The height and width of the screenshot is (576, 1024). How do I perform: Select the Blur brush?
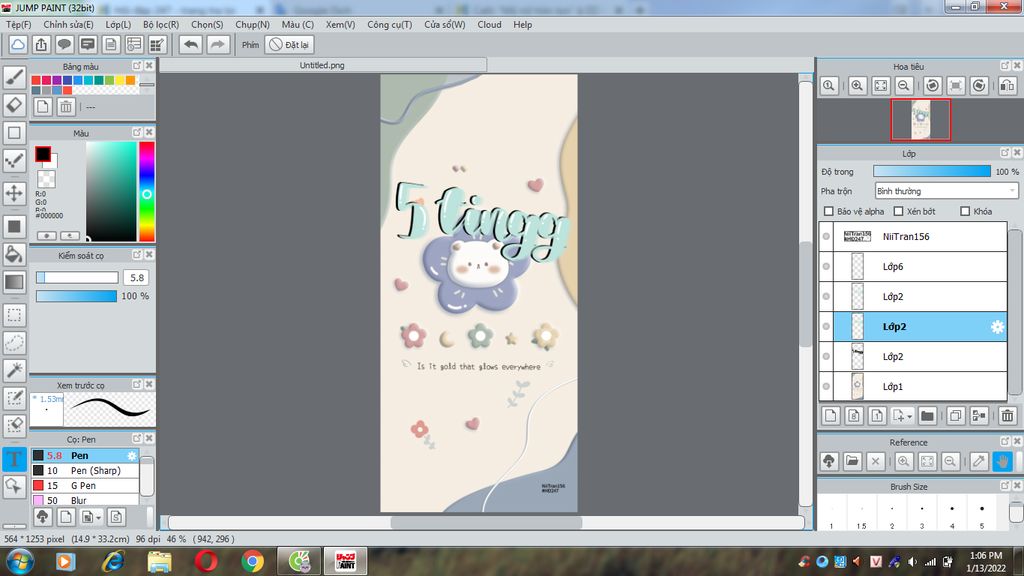(85, 500)
